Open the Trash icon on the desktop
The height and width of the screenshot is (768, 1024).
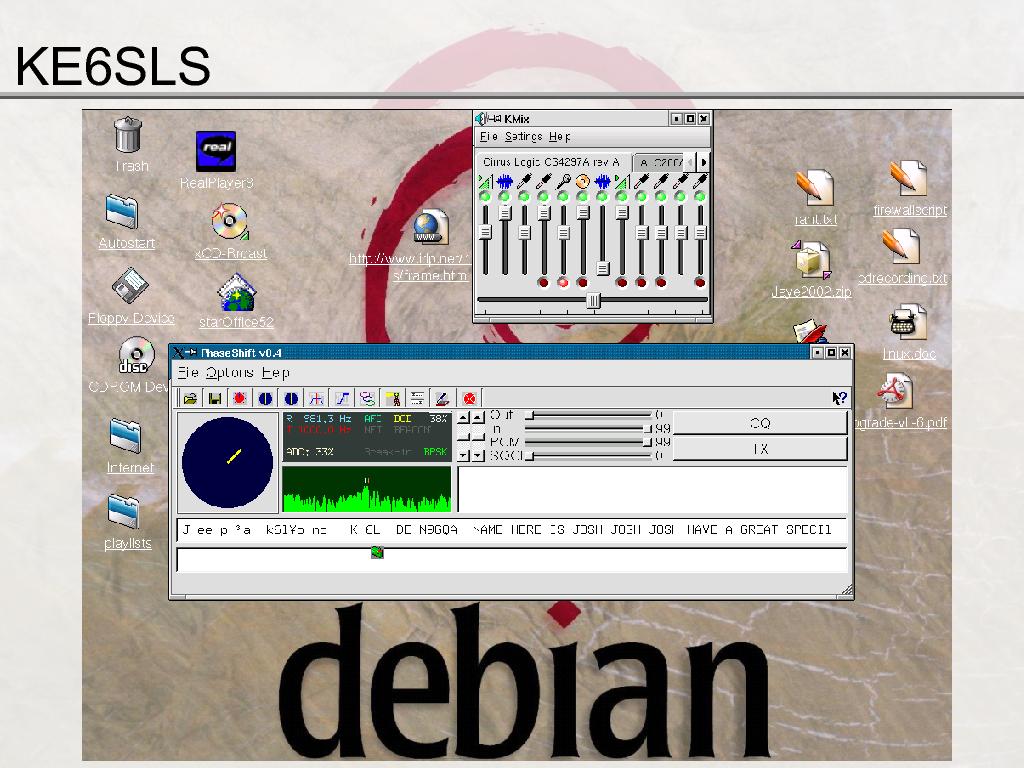pyautogui.click(x=128, y=136)
